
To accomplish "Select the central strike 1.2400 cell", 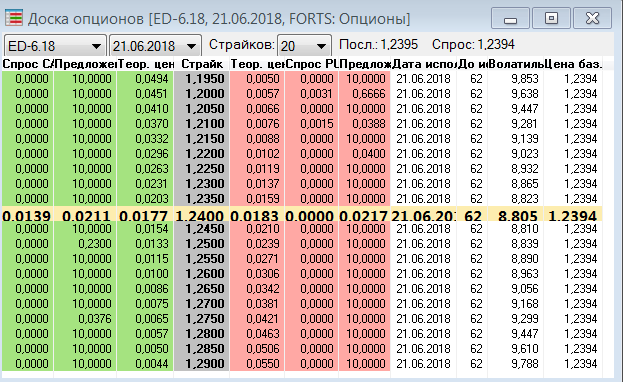I will [201, 215].
